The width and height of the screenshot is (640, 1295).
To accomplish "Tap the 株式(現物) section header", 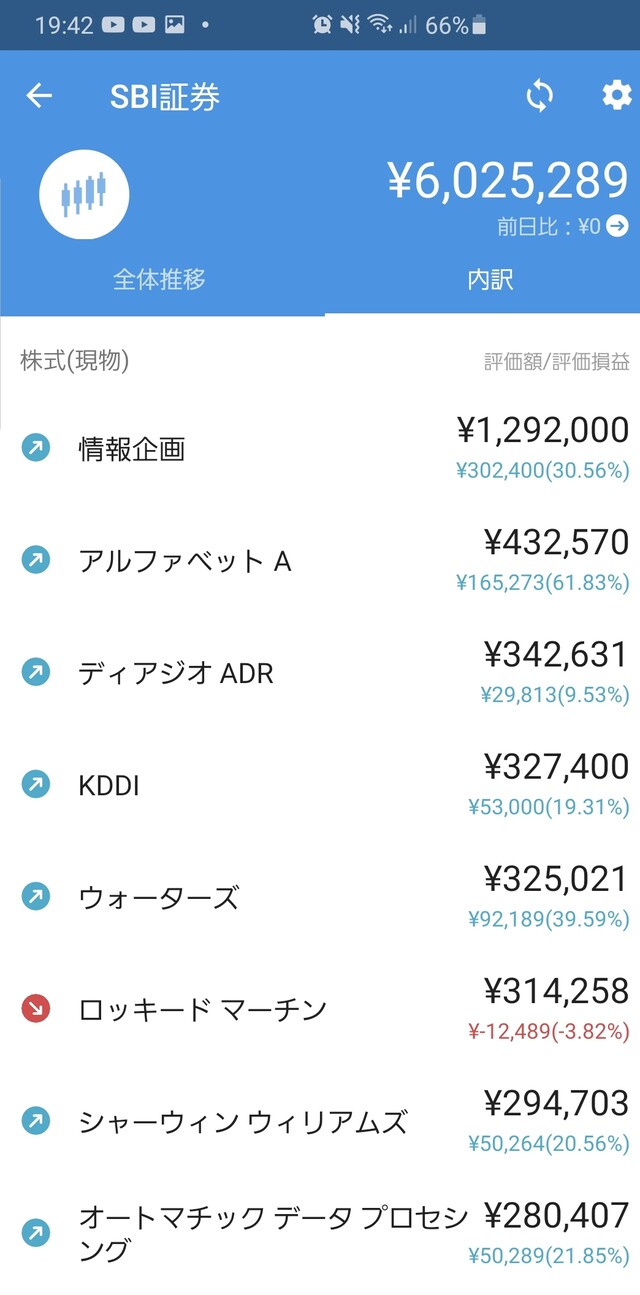I will tap(75, 361).
